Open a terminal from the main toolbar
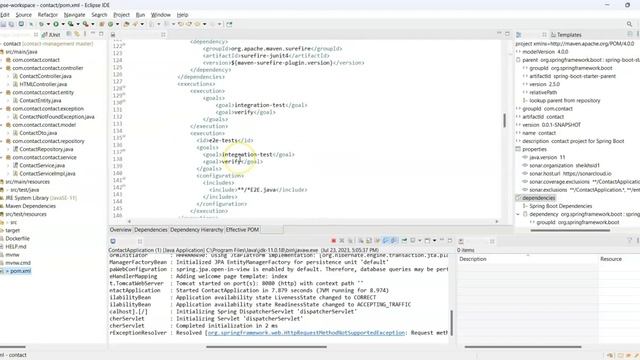This screenshot has width=640, height=360. (x=21, y=24)
